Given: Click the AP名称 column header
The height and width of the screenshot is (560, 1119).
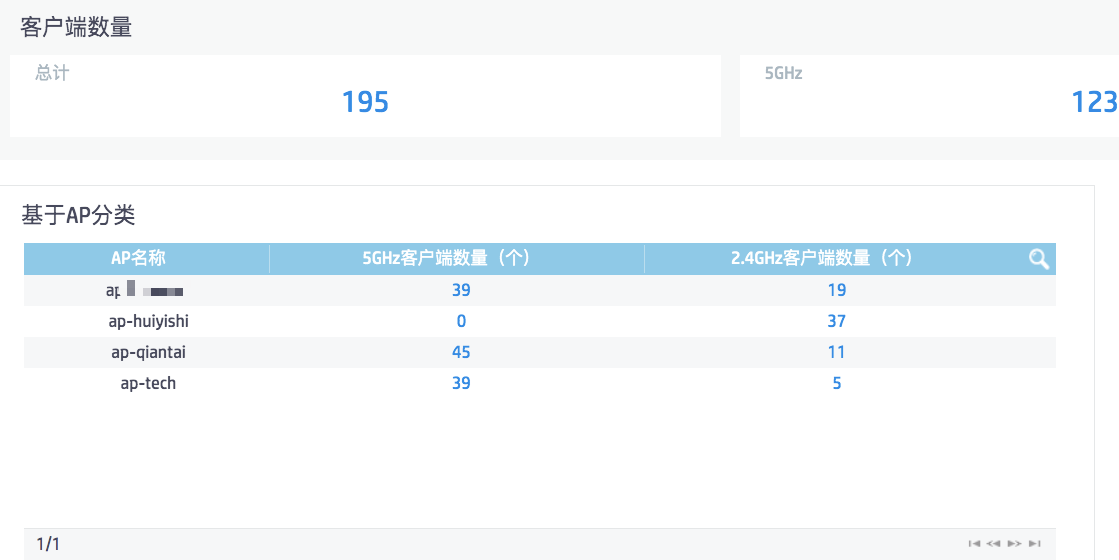Looking at the screenshot, I should click(x=138, y=258).
